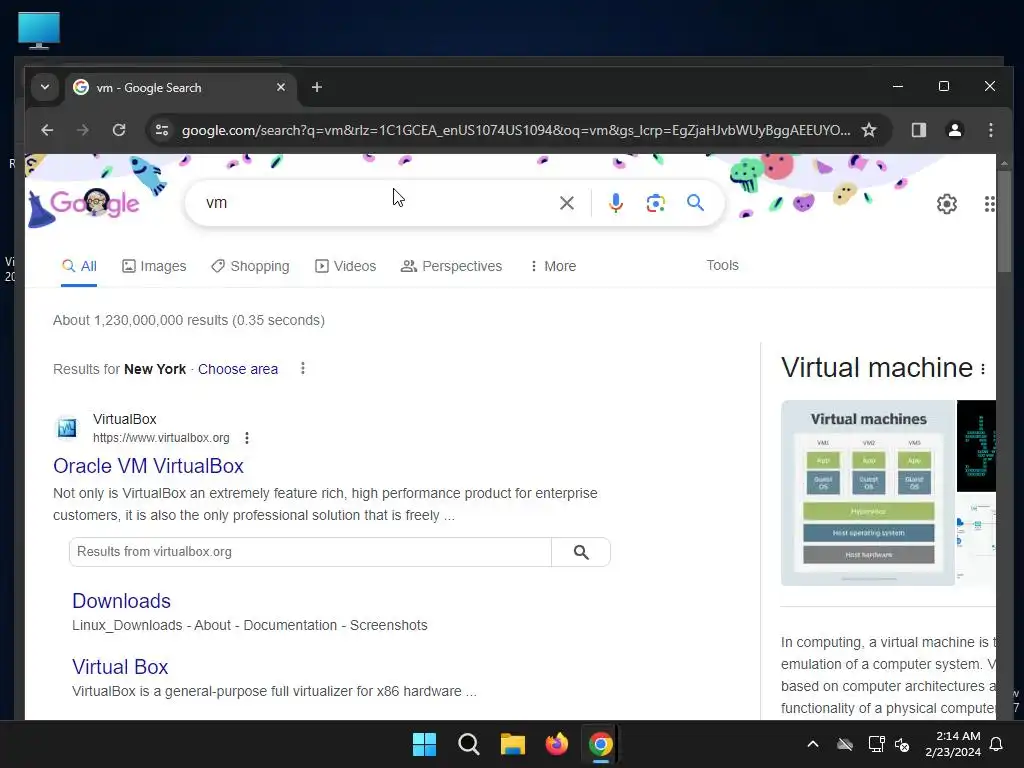Click the OneDrive cloud tray icon
This screenshot has height=768, width=1024.
pyautogui.click(x=845, y=744)
